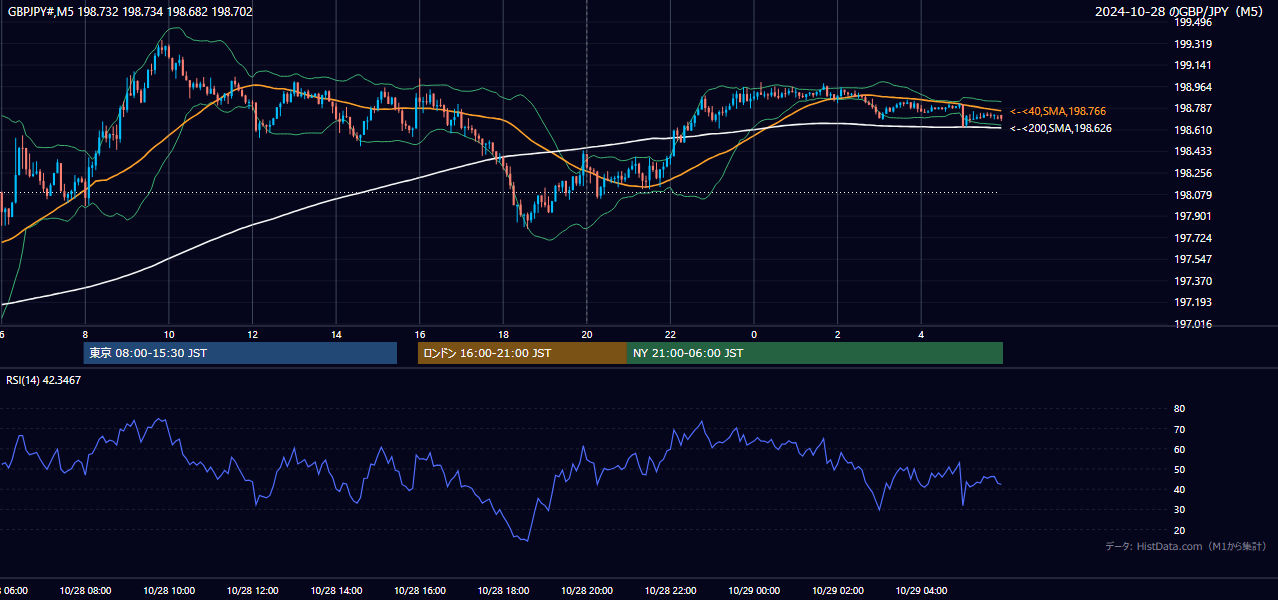
Task: Click price level 197.724 on price axis
Action: pos(1193,238)
